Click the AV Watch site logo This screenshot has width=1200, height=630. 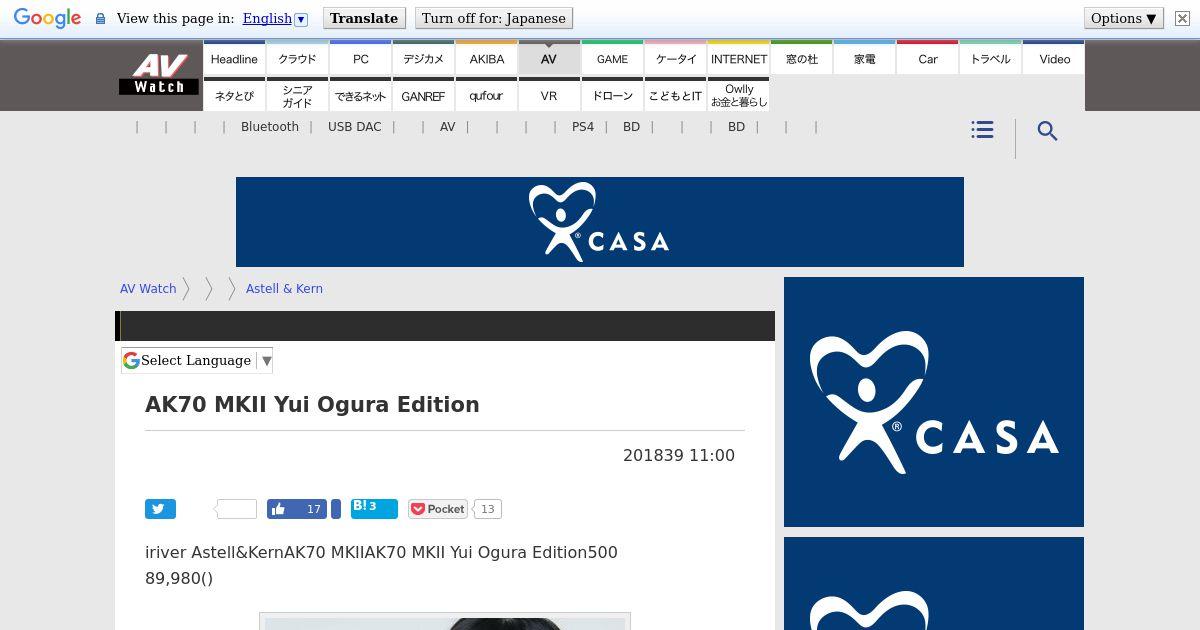point(159,74)
